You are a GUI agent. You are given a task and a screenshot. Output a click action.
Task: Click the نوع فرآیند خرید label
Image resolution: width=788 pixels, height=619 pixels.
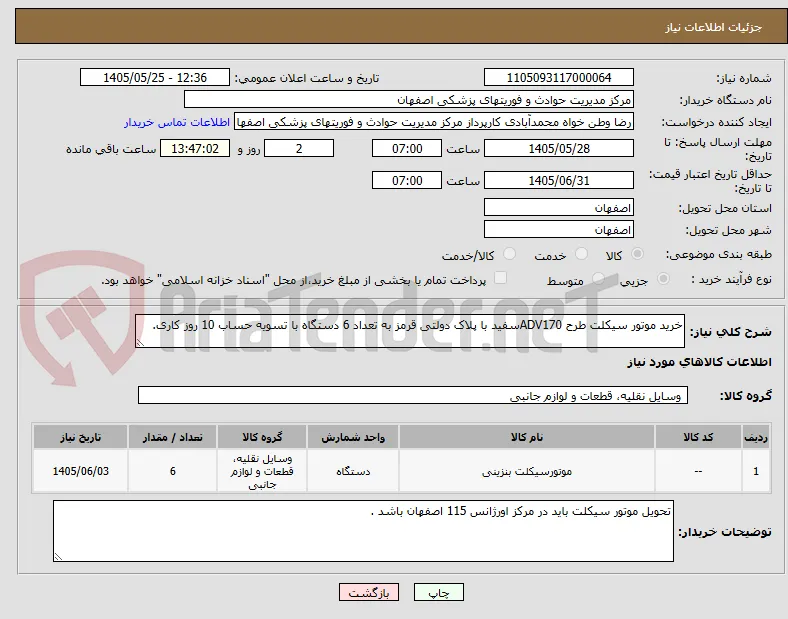click(731, 279)
